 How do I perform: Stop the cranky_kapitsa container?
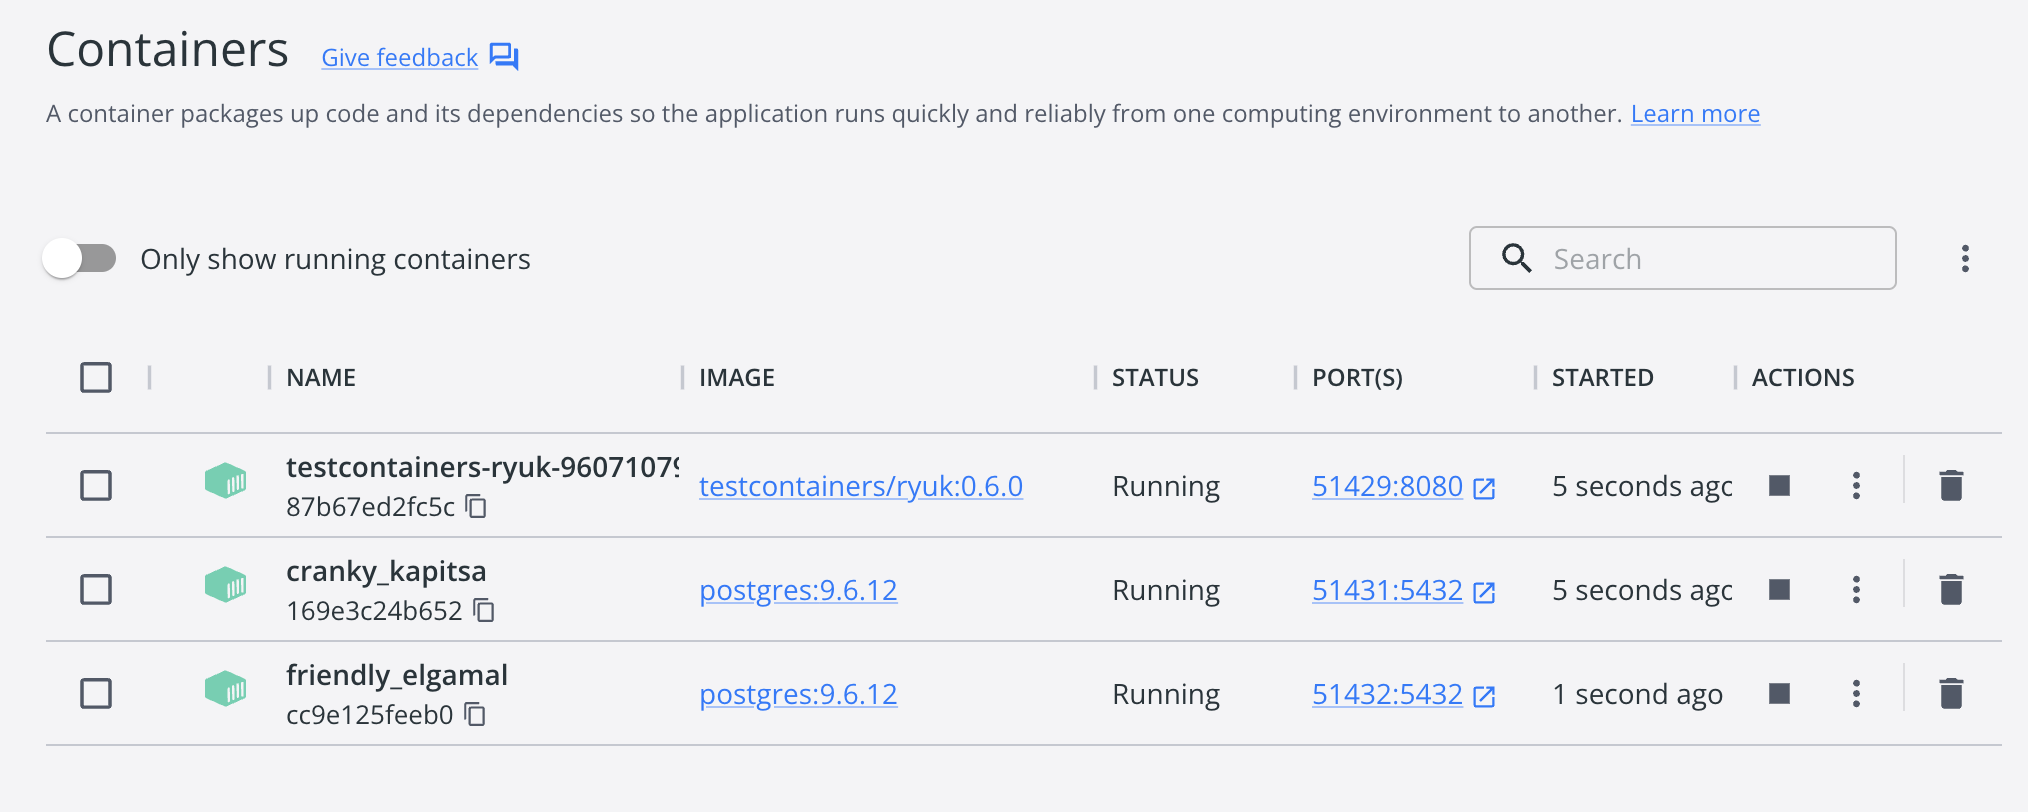pos(1779,590)
